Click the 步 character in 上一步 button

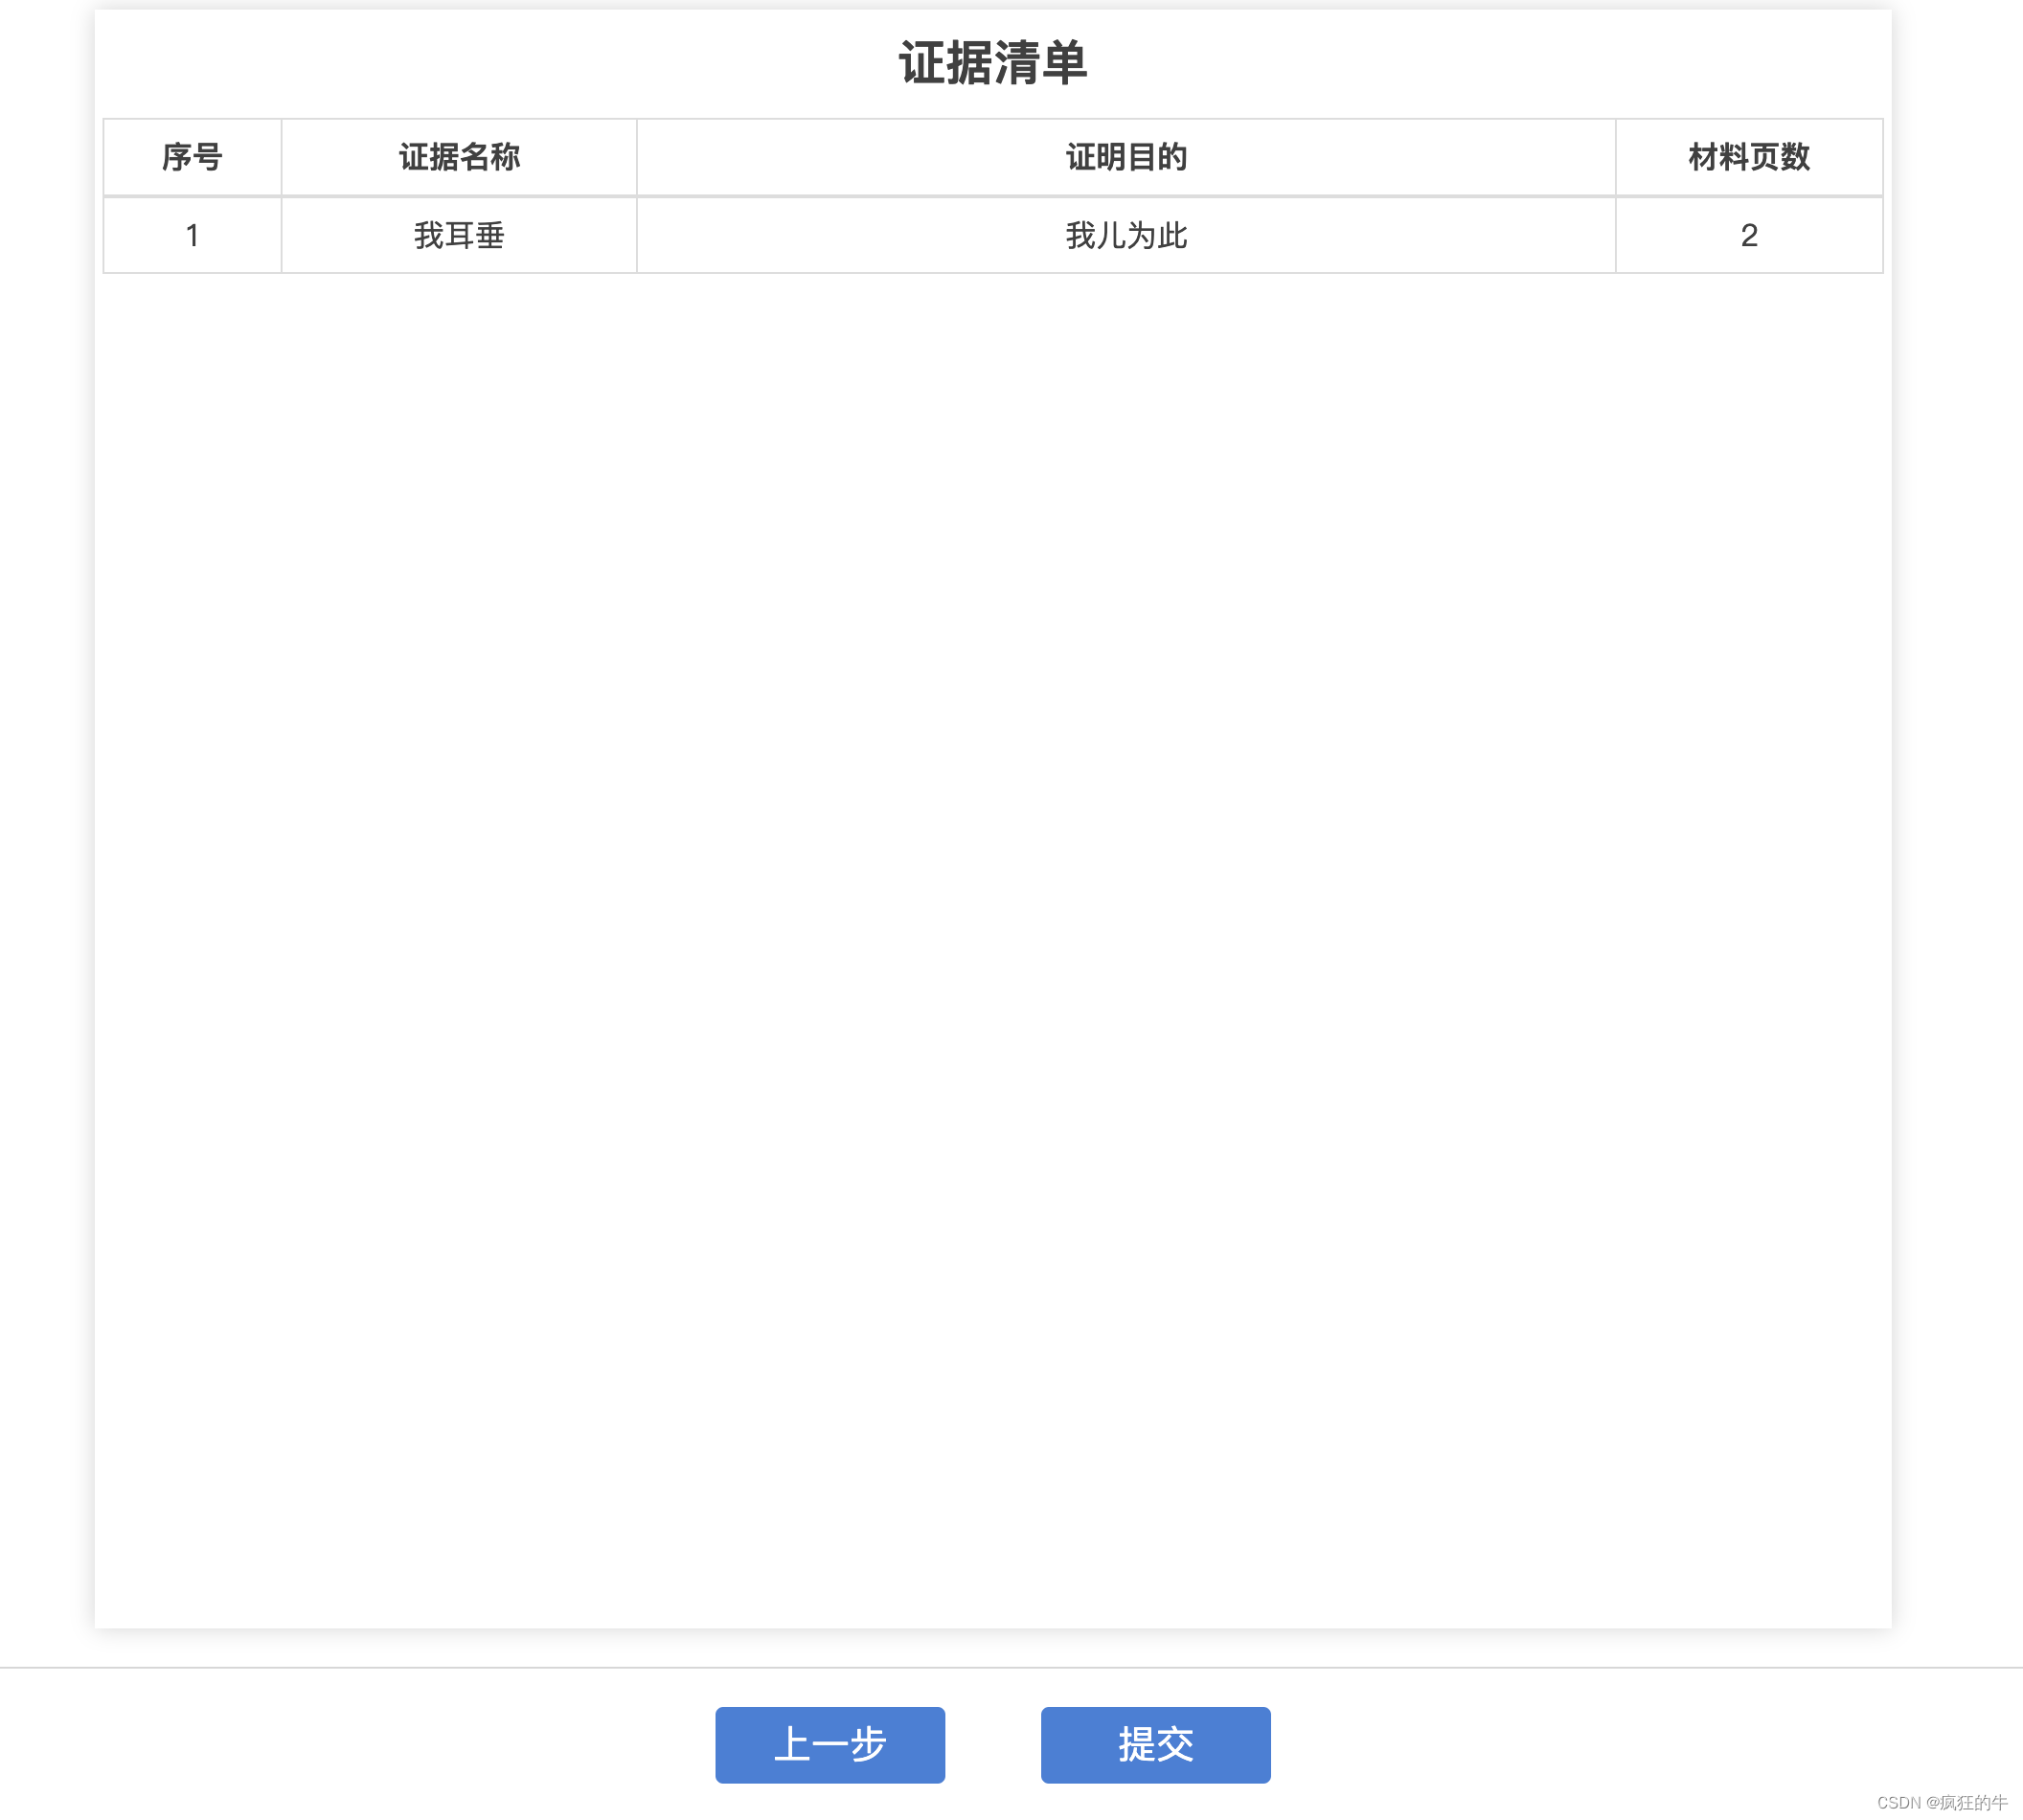868,1744
